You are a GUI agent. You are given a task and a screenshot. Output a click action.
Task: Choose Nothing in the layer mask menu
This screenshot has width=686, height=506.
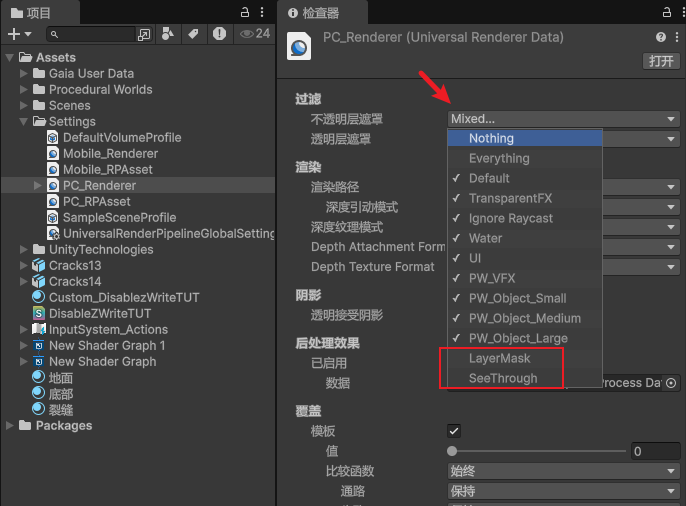point(525,138)
